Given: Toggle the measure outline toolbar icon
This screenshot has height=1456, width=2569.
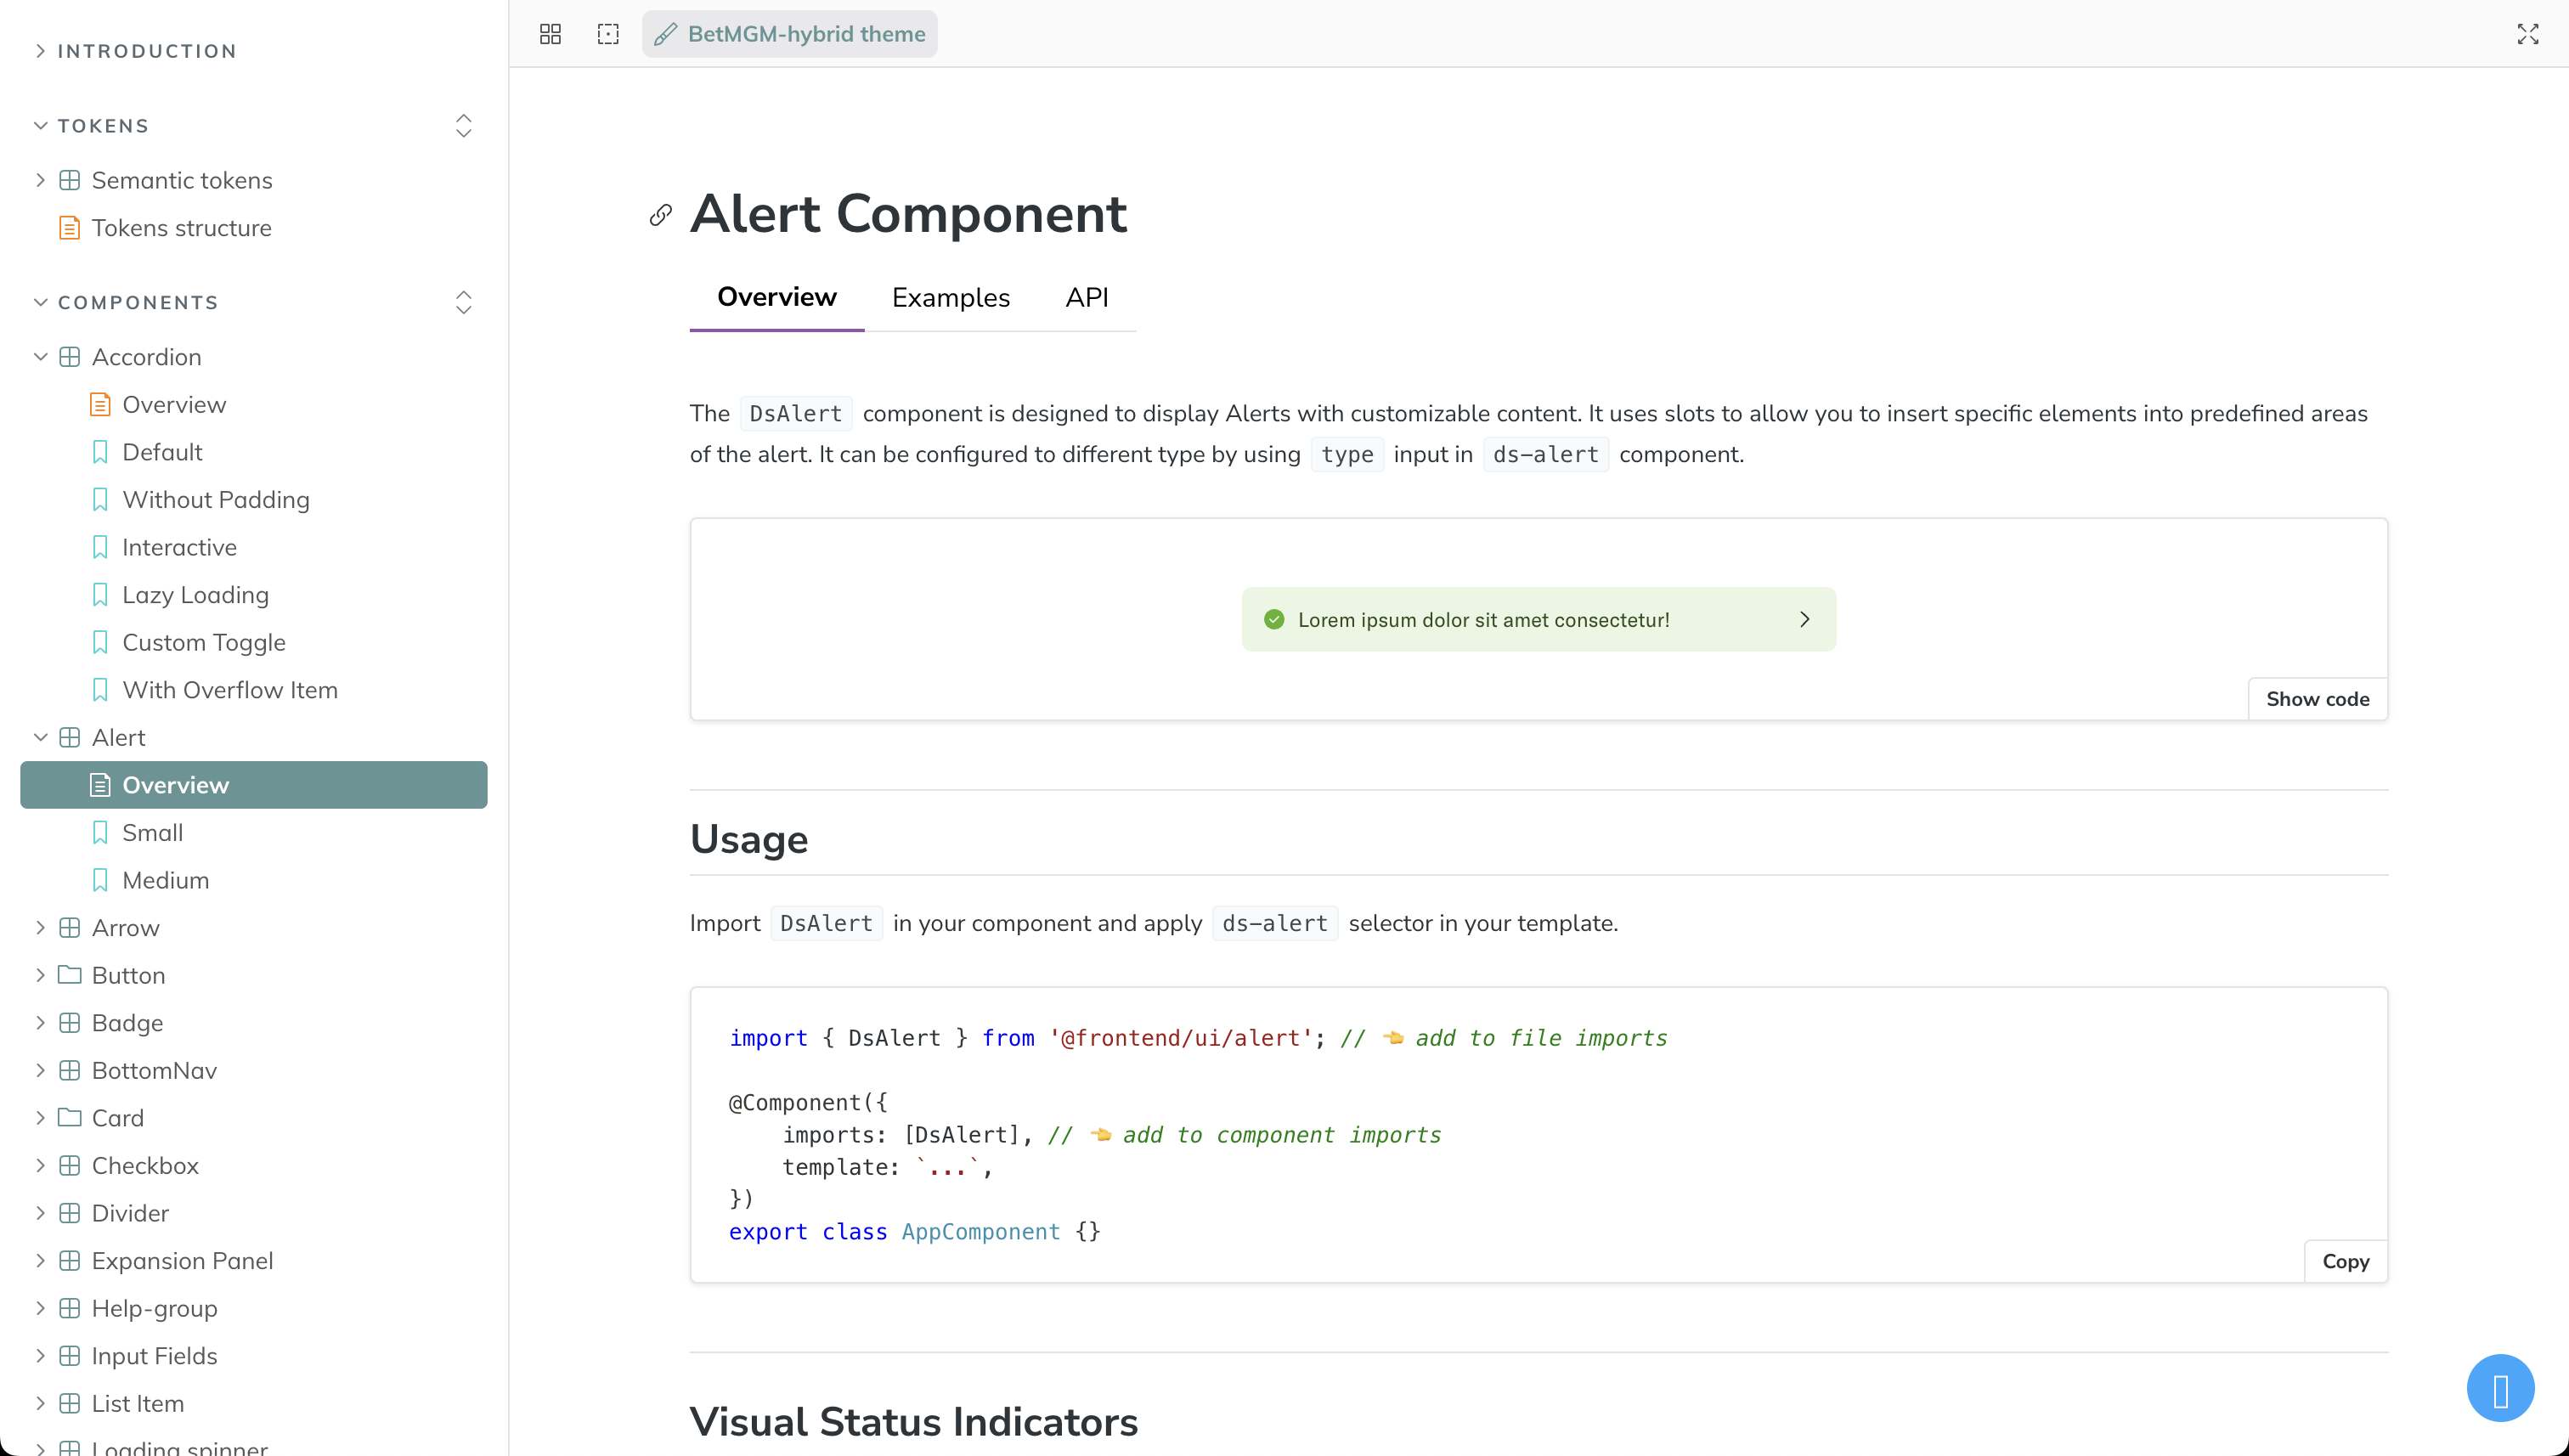Looking at the screenshot, I should 608,34.
